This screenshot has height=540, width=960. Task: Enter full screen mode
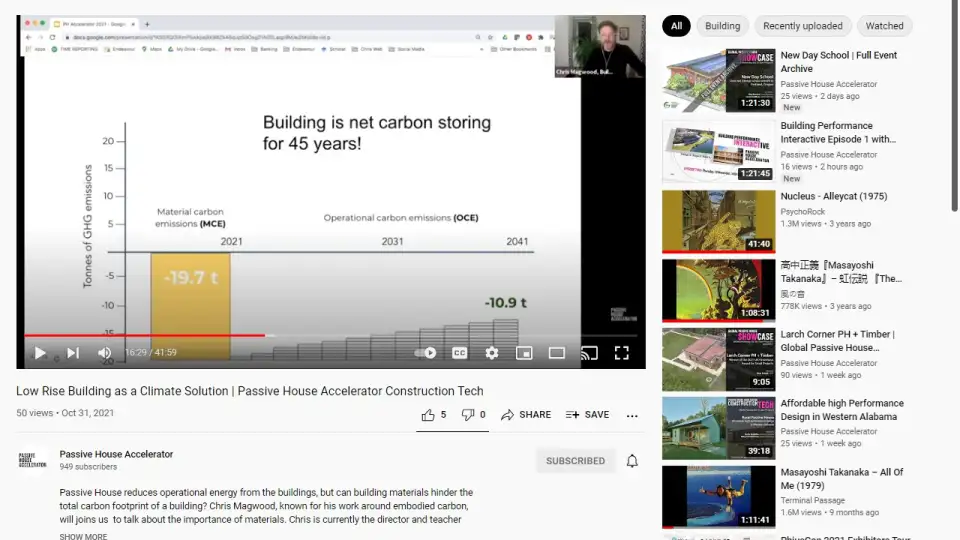tap(621, 353)
